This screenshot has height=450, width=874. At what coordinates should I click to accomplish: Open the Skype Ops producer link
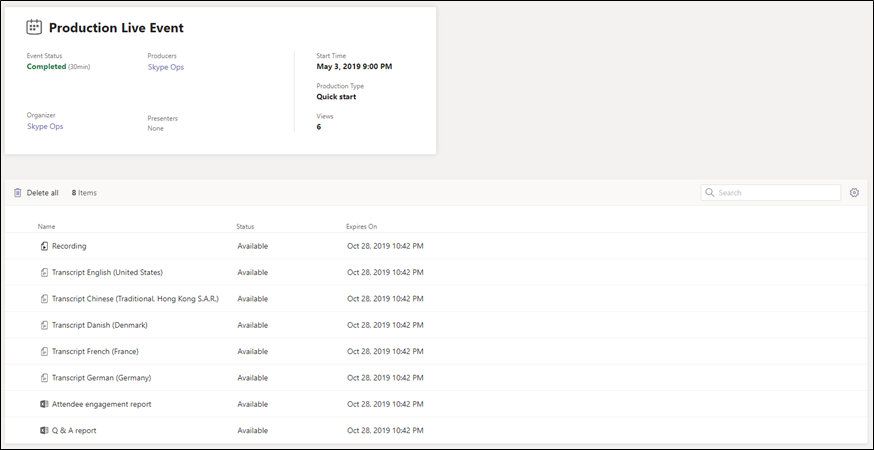click(x=166, y=67)
